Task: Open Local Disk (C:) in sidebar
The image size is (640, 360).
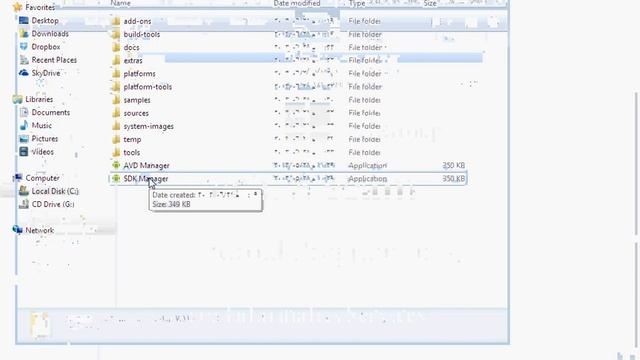Action: point(55,191)
